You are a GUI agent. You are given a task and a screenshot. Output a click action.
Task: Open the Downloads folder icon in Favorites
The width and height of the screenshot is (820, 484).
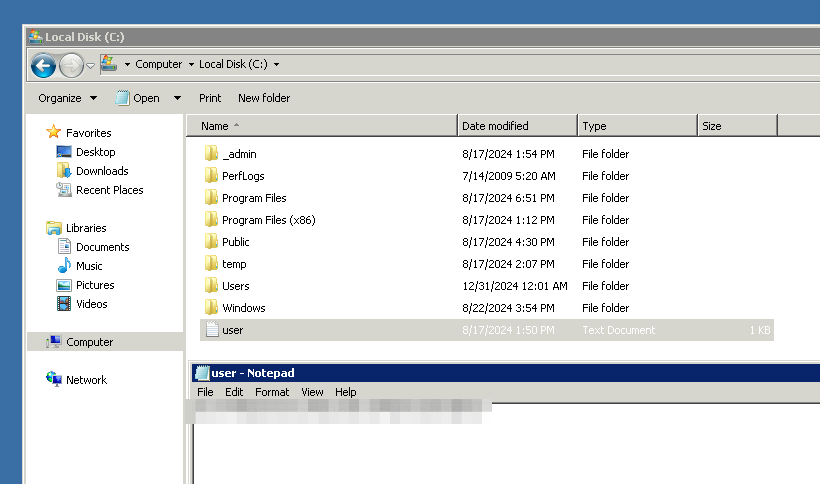[65, 171]
